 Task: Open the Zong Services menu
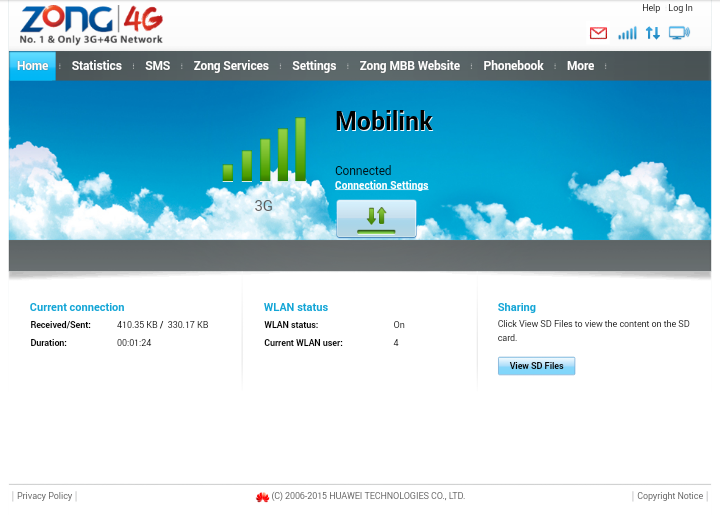[x=231, y=66]
